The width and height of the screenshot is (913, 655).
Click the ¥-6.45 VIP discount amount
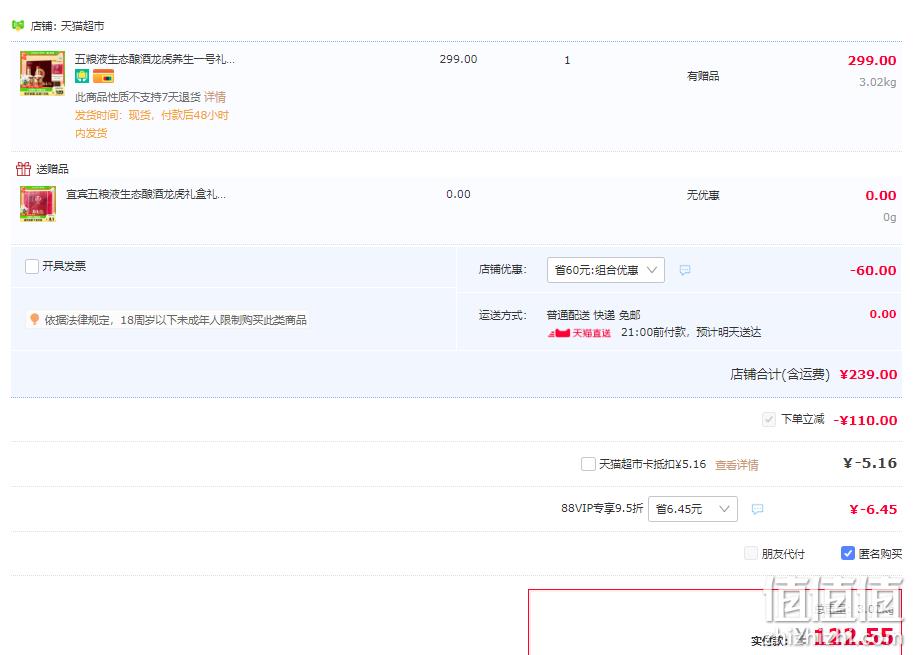tap(873, 509)
